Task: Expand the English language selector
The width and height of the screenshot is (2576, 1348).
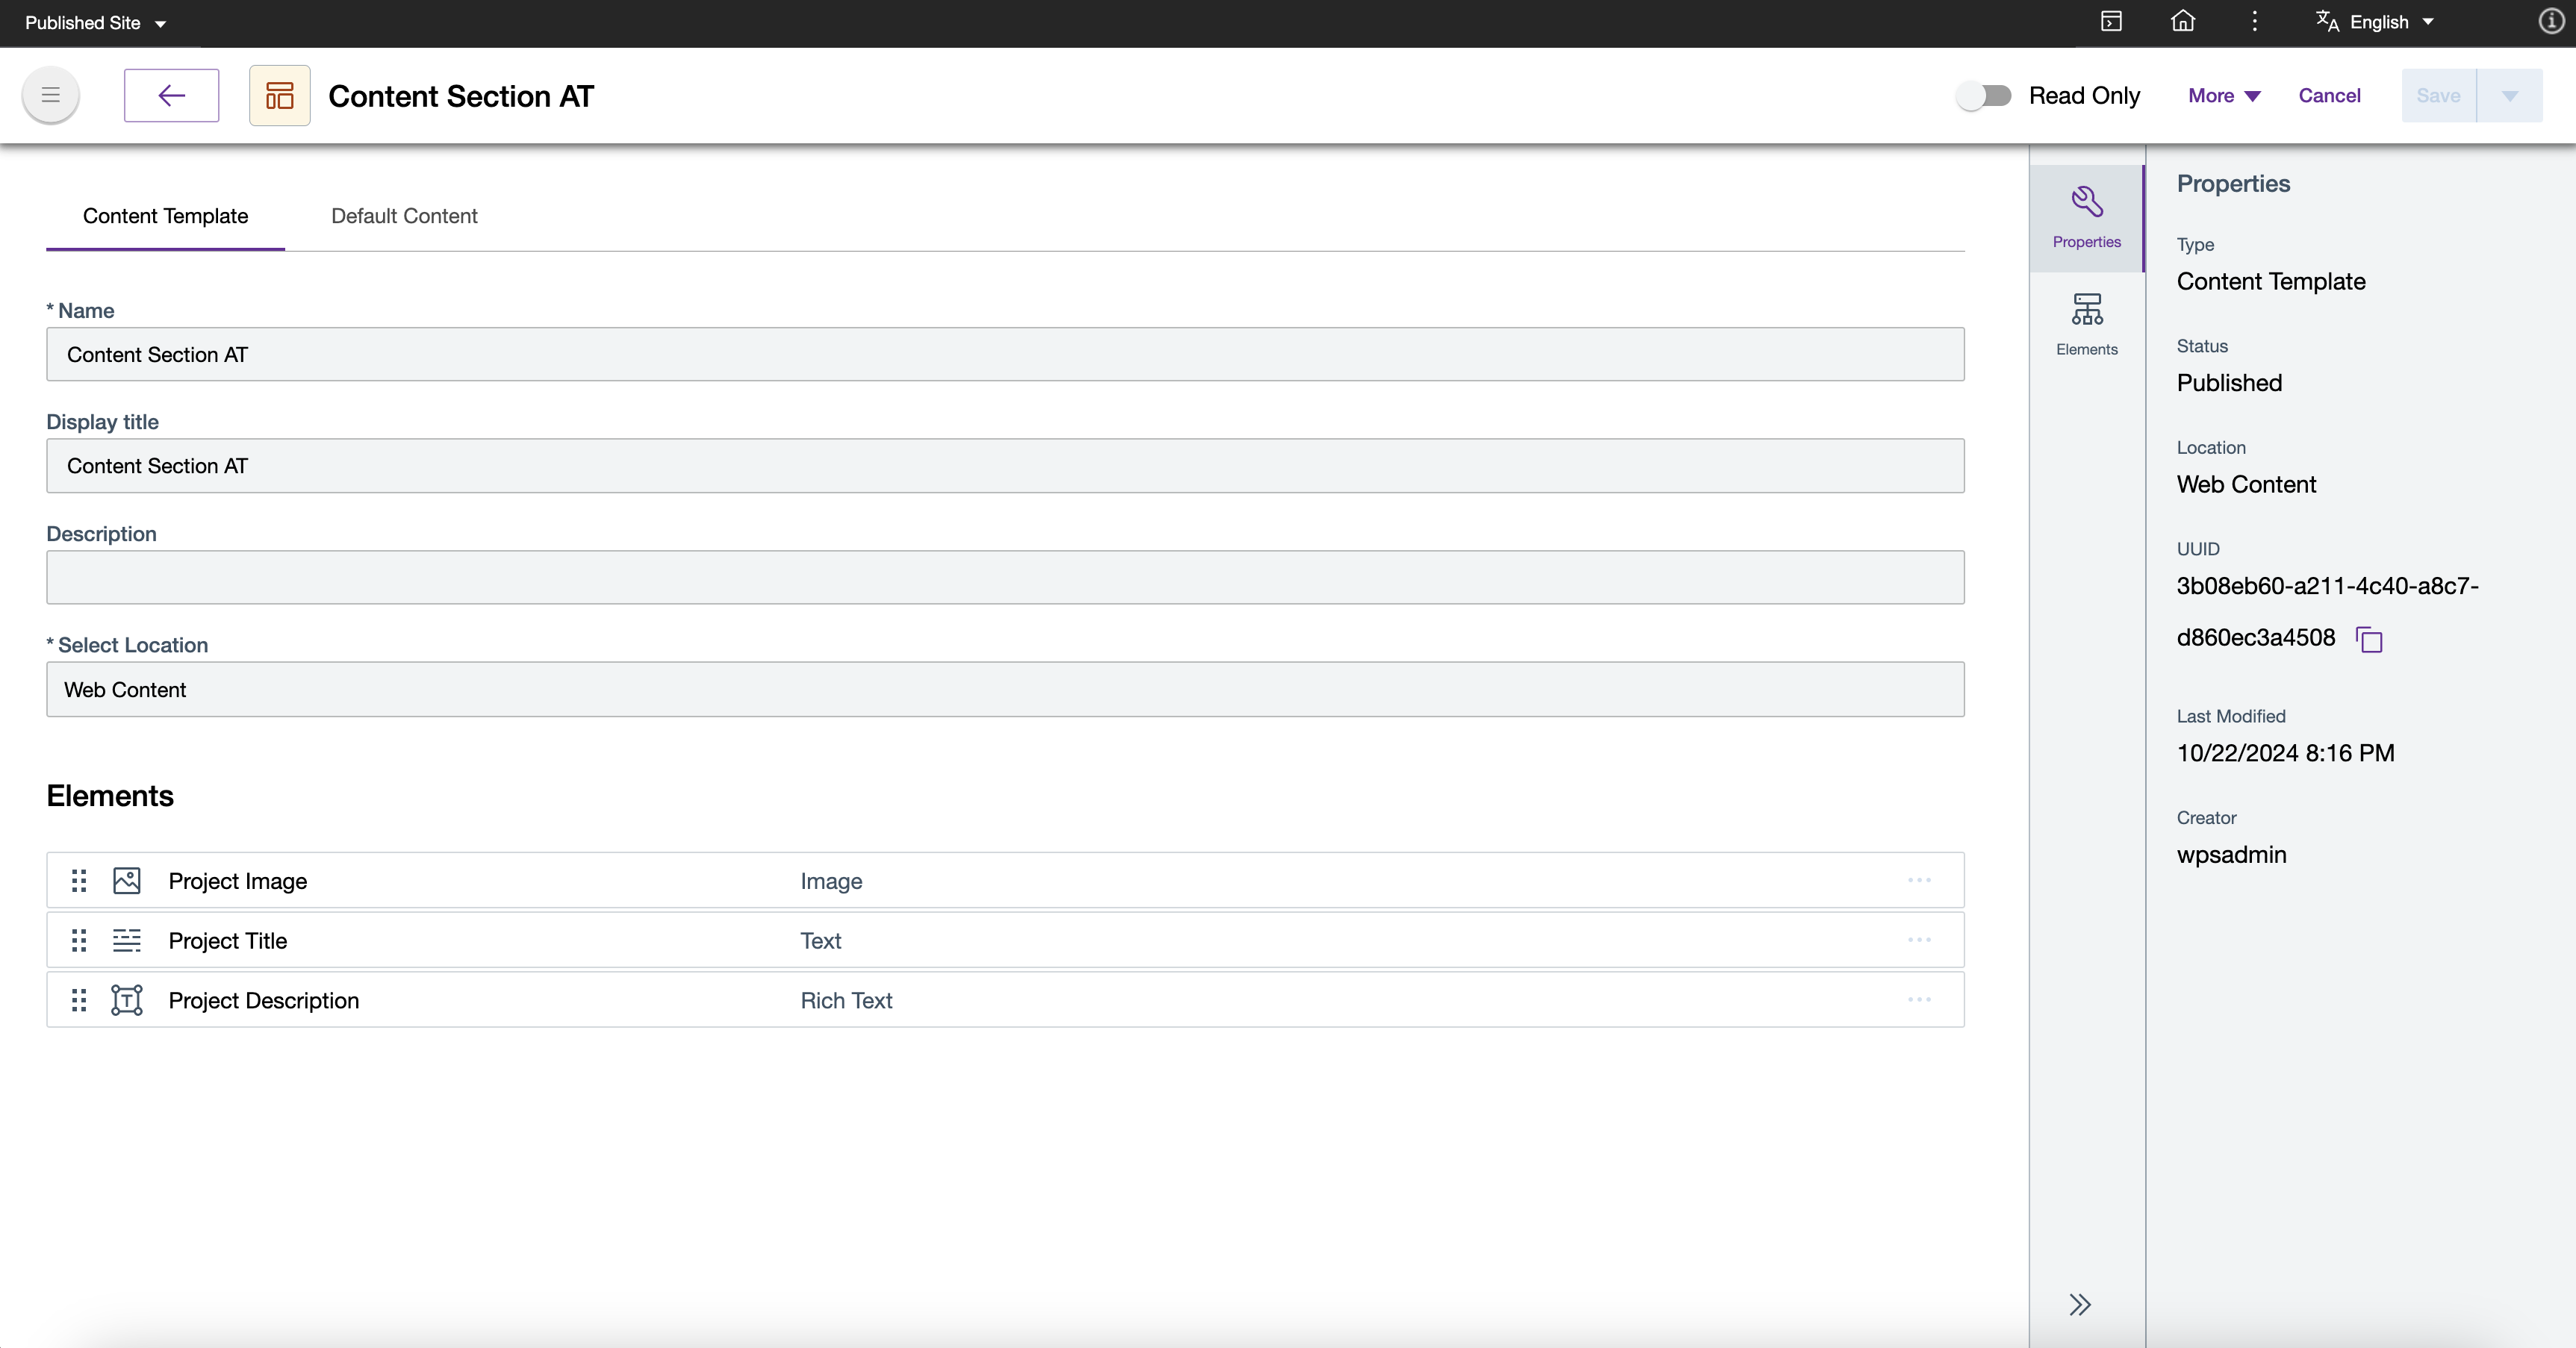Action: tap(2377, 22)
